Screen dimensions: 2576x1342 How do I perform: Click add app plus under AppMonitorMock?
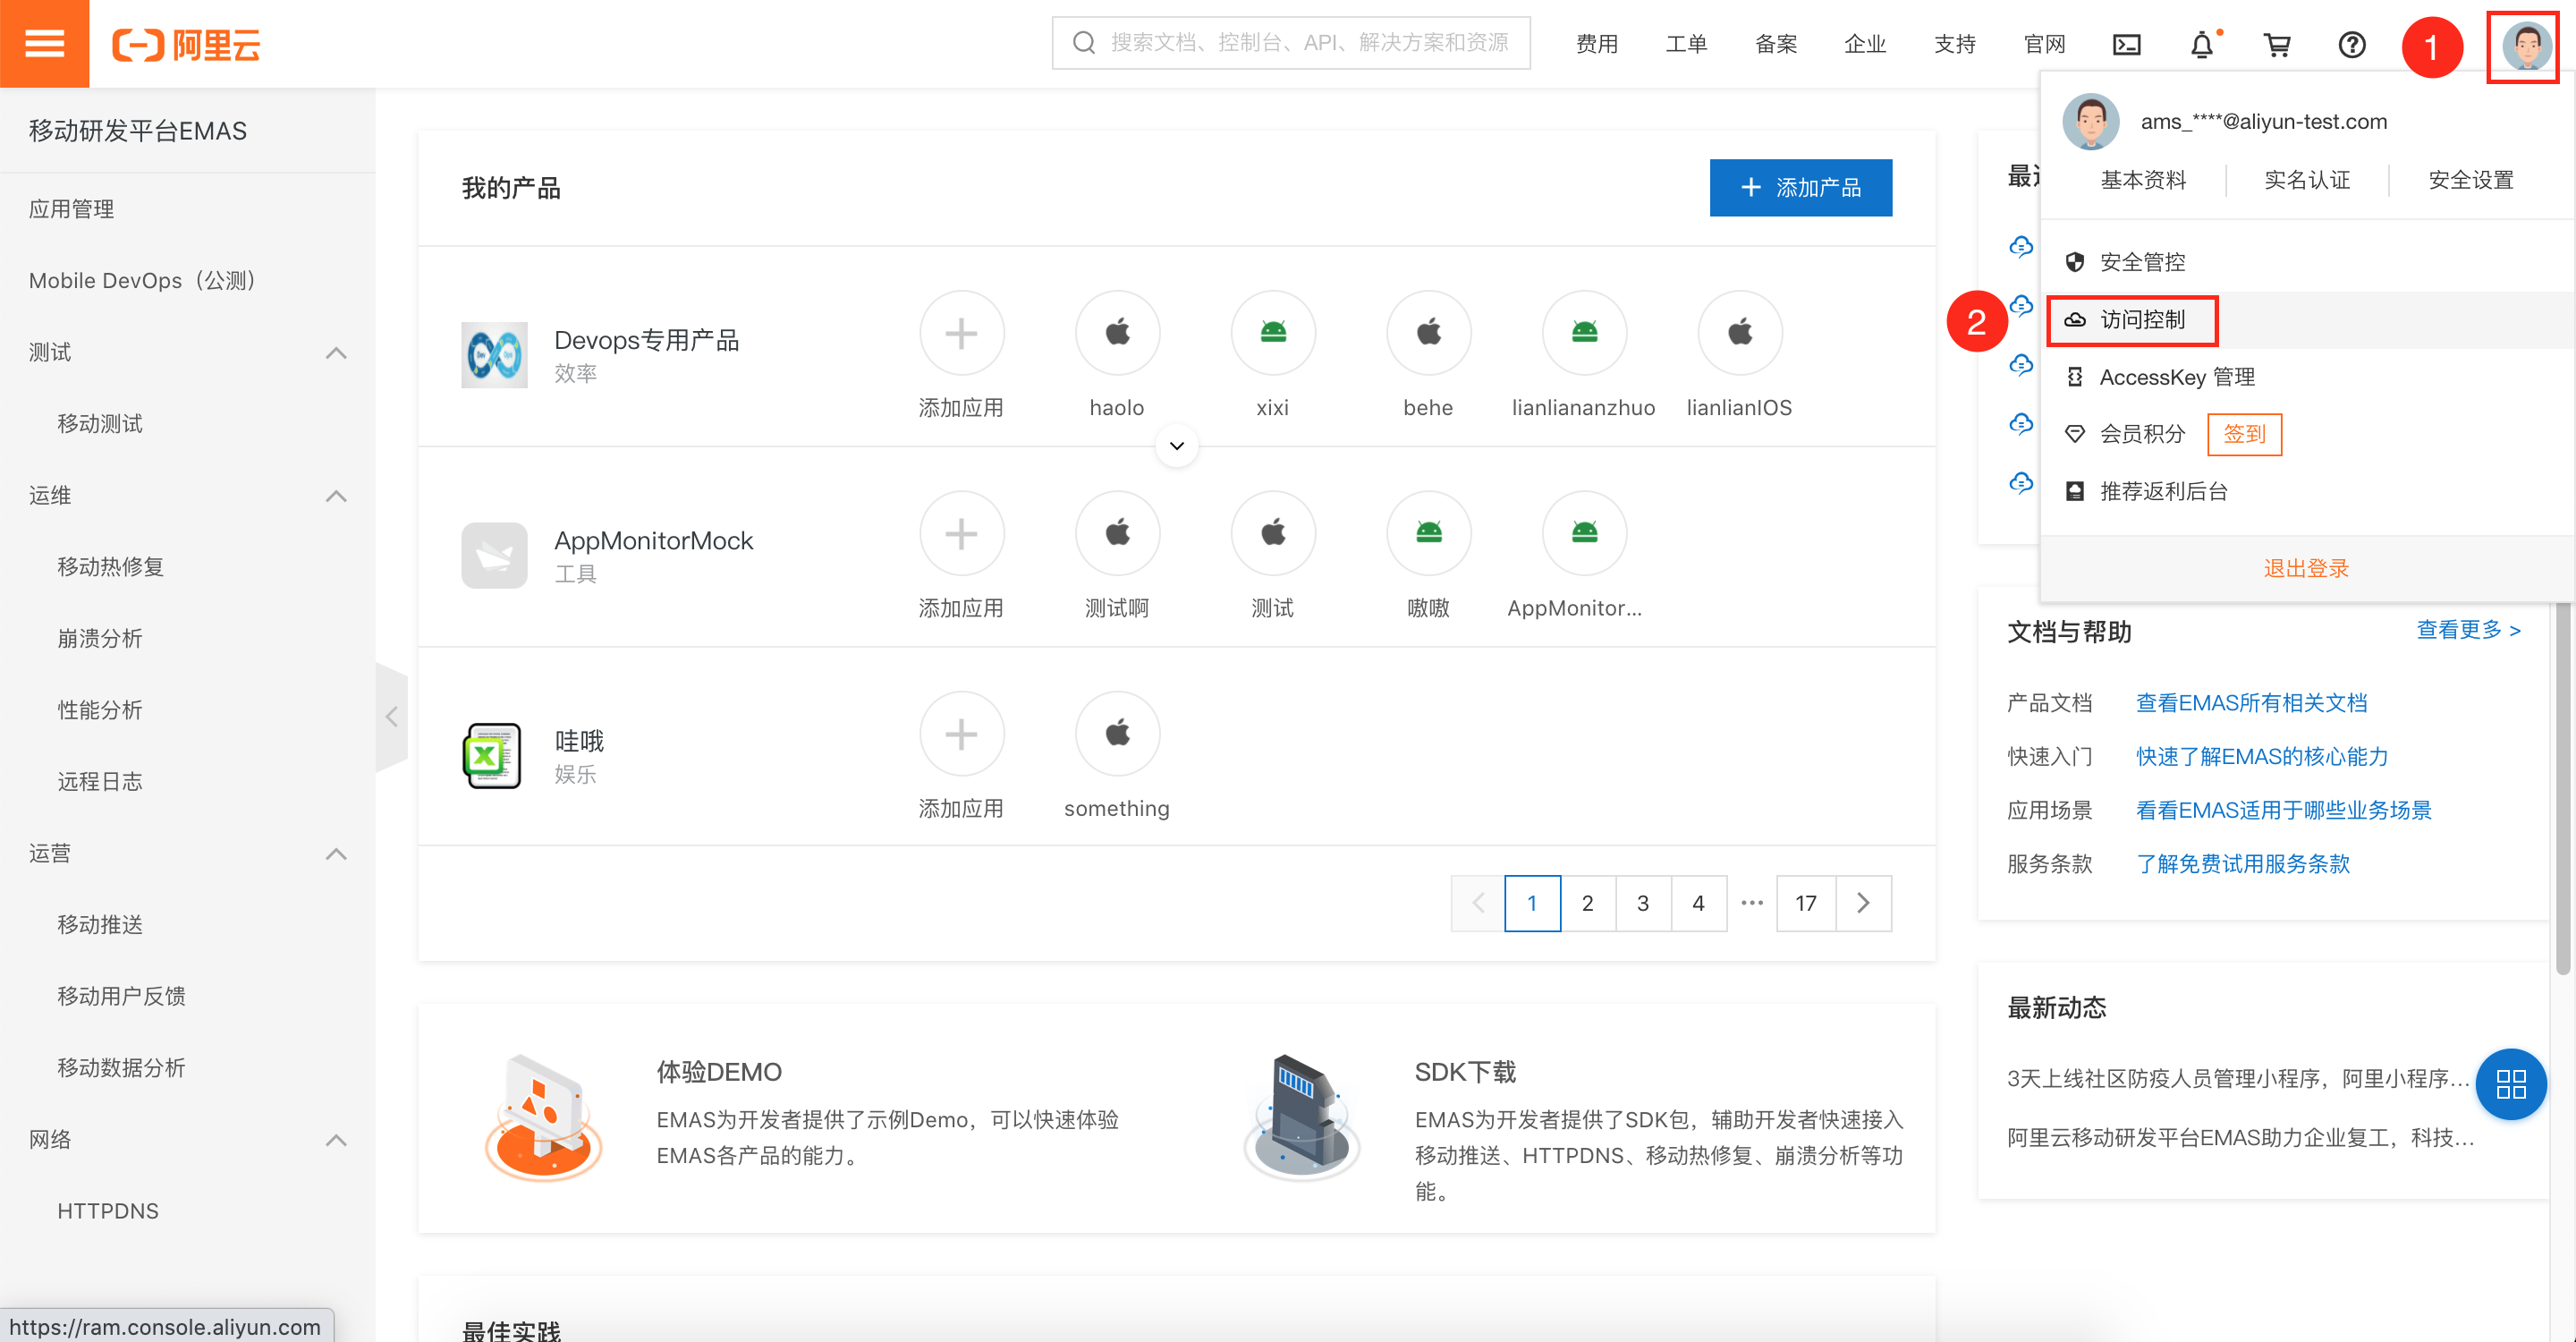click(x=961, y=533)
